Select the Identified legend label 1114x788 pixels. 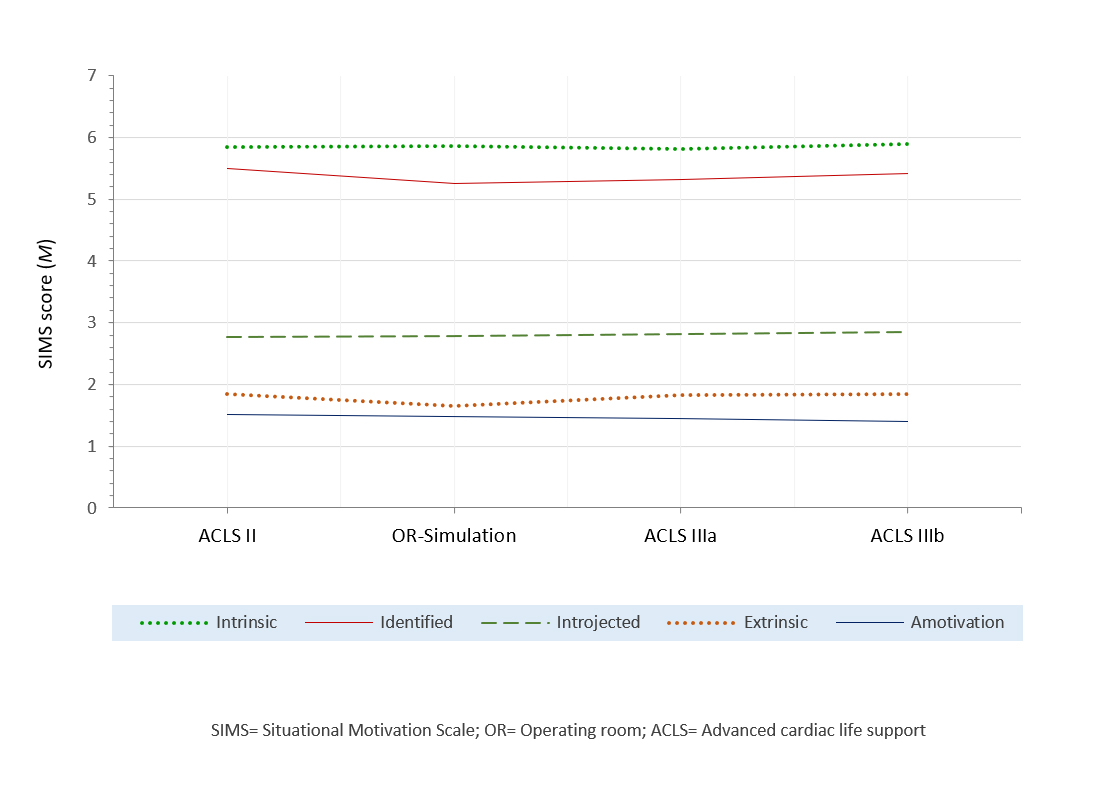click(x=416, y=622)
